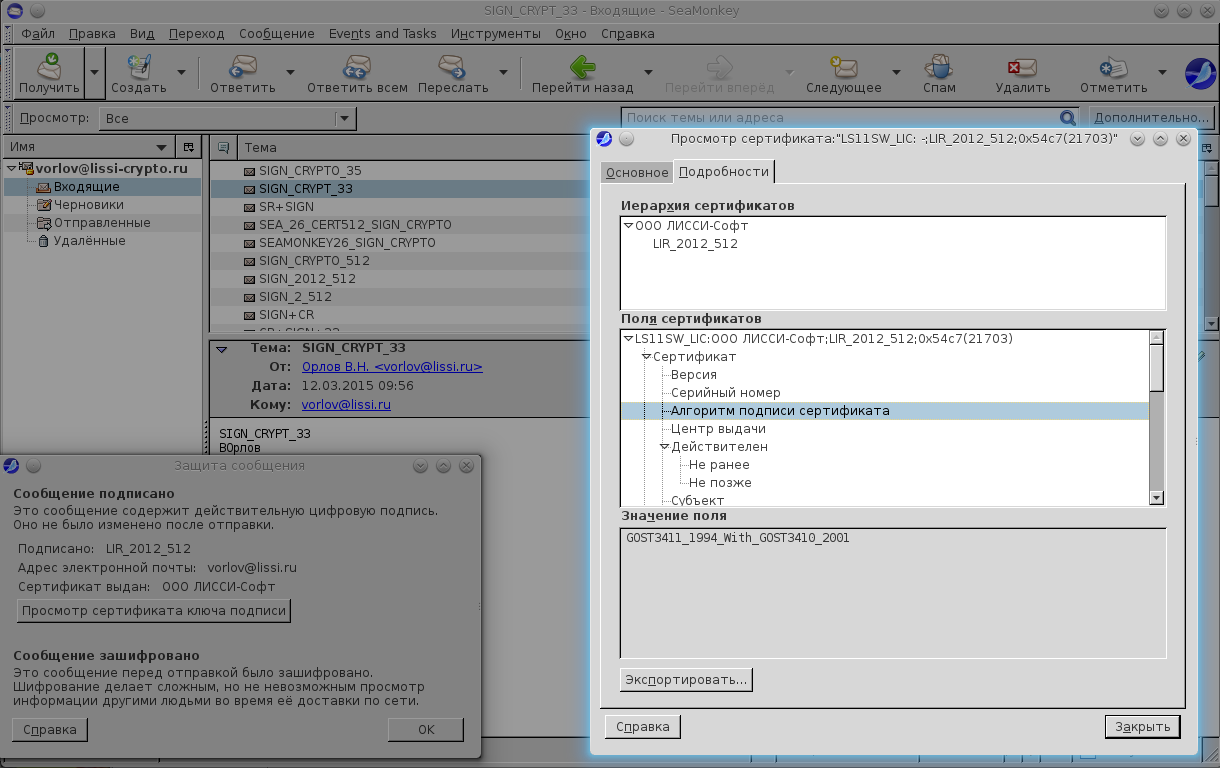
Task: Select message SIGN_2012_512
Action: tap(307, 279)
